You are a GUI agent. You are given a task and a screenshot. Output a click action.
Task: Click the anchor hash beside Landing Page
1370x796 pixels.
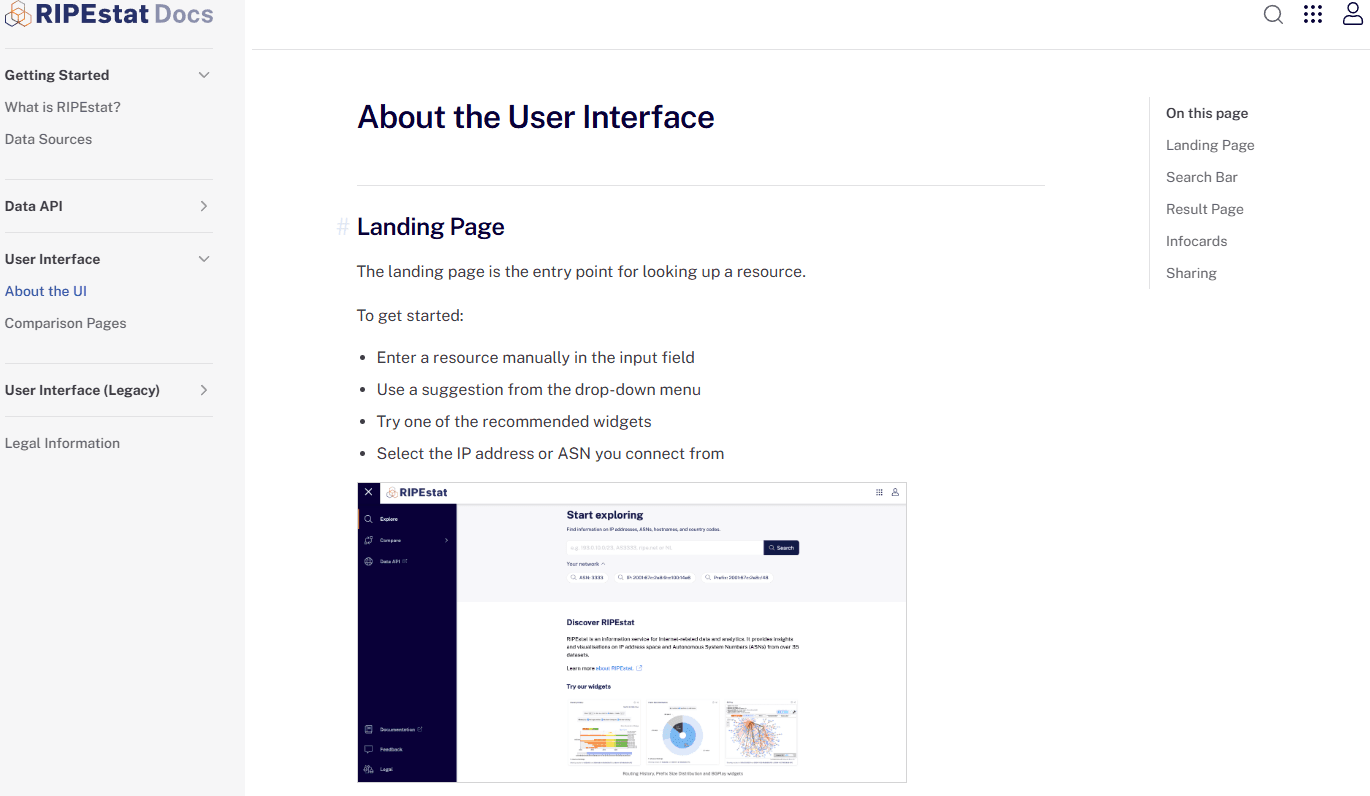(x=343, y=227)
